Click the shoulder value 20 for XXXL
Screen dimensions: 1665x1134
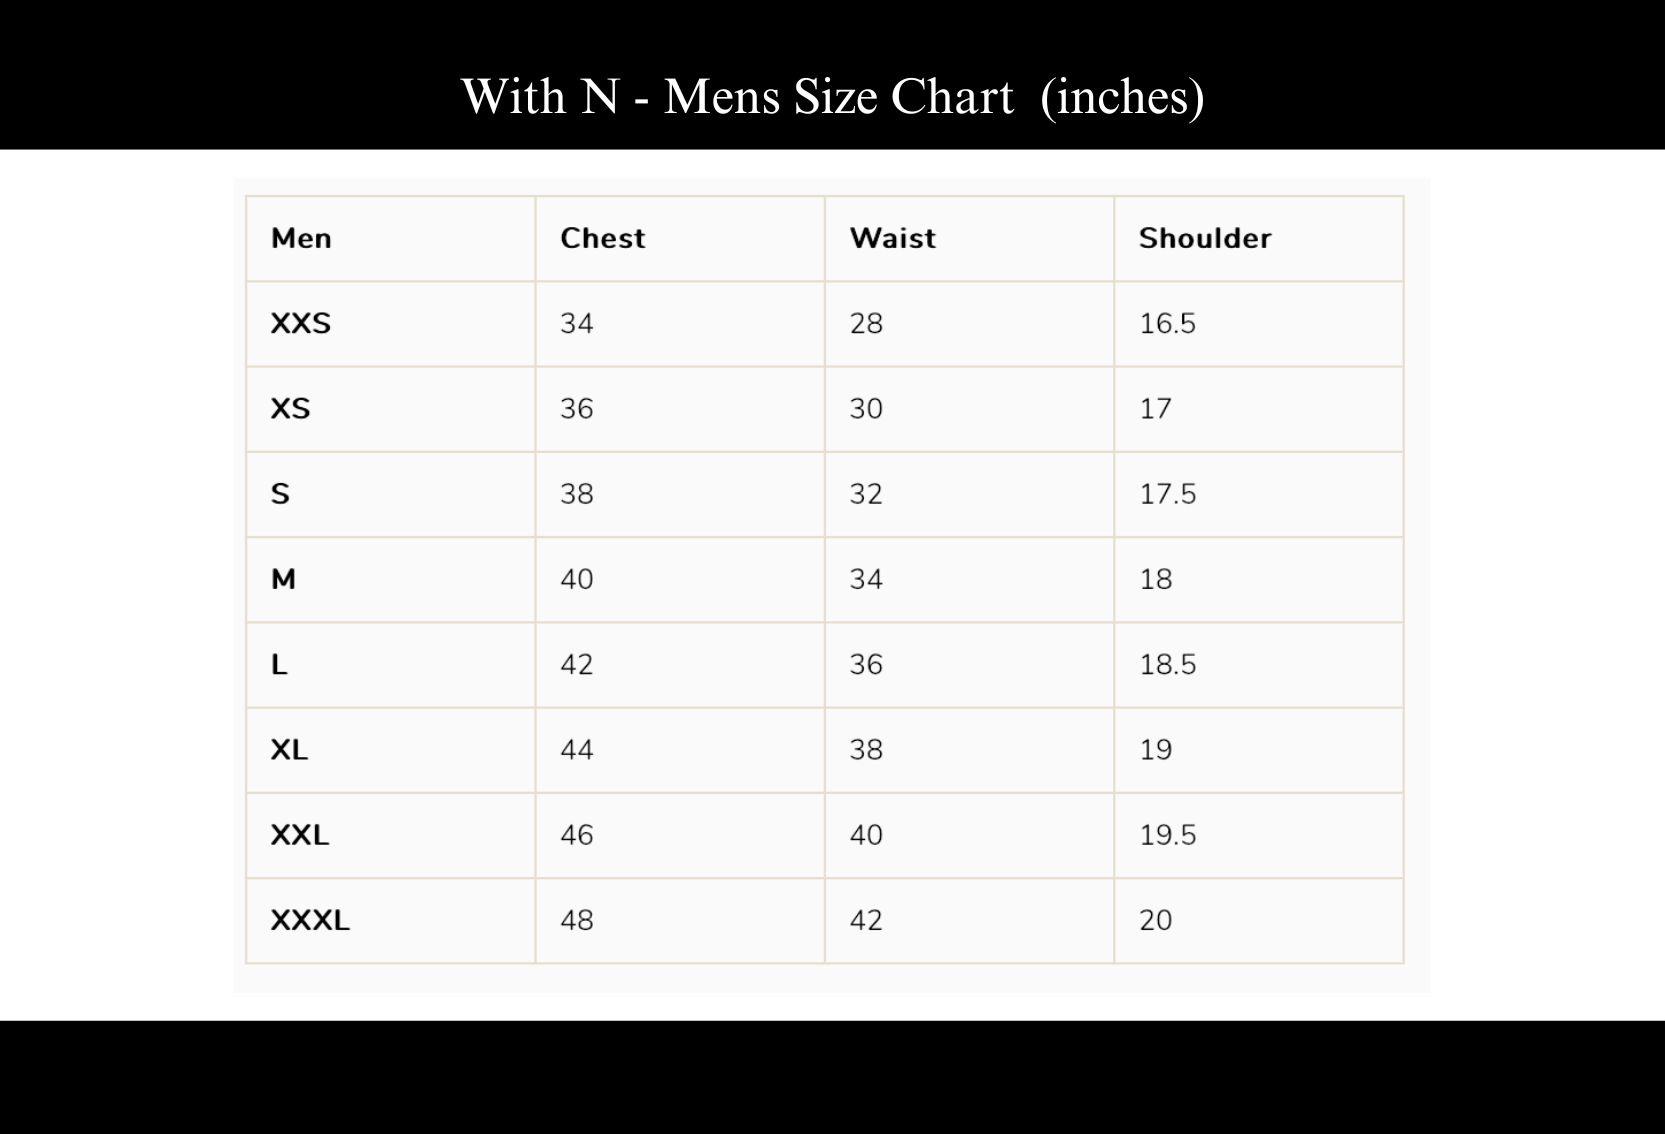(1156, 920)
